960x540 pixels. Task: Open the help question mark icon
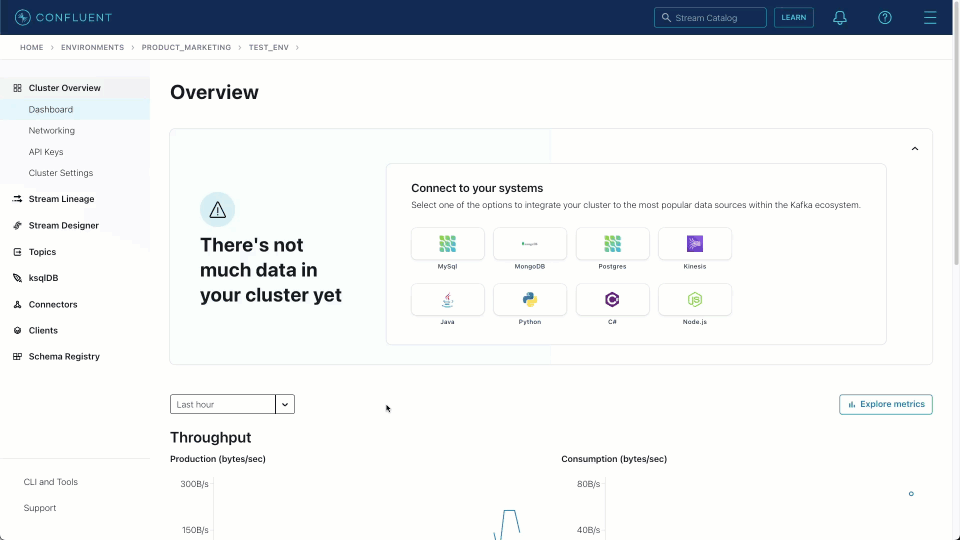[x=885, y=18]
